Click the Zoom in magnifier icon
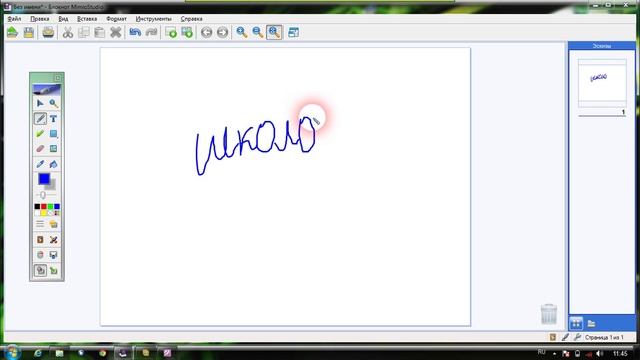The image size is (640, 360). [x=242, y=32]
